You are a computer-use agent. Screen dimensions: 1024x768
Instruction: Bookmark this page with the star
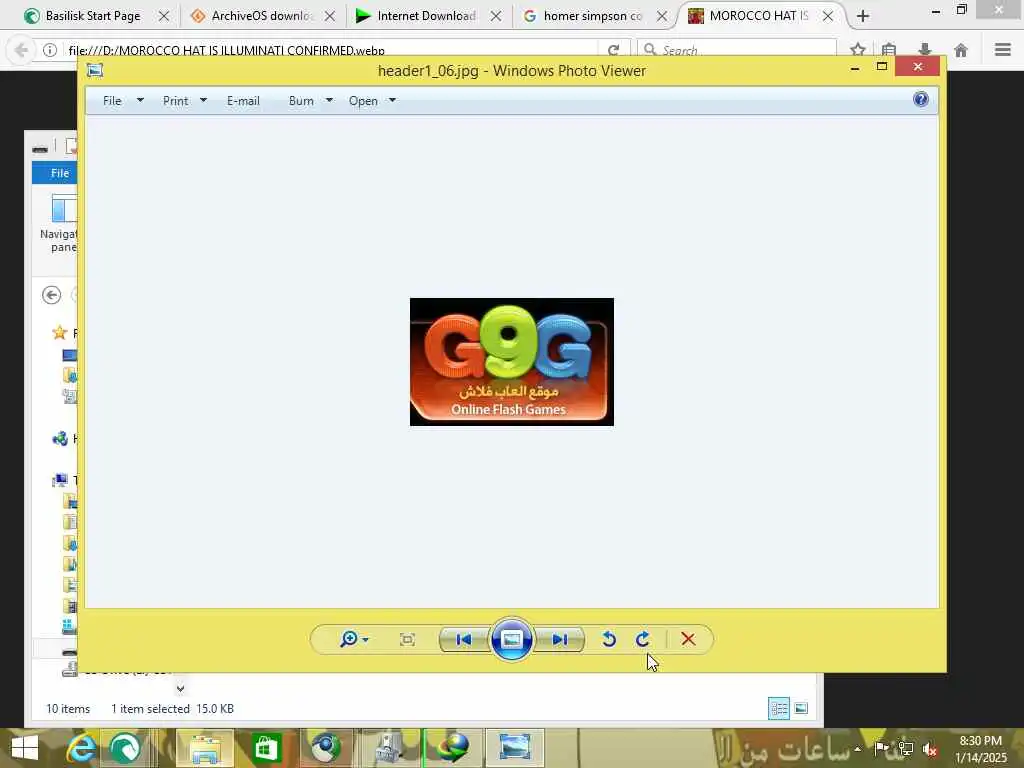pos(858,50)
